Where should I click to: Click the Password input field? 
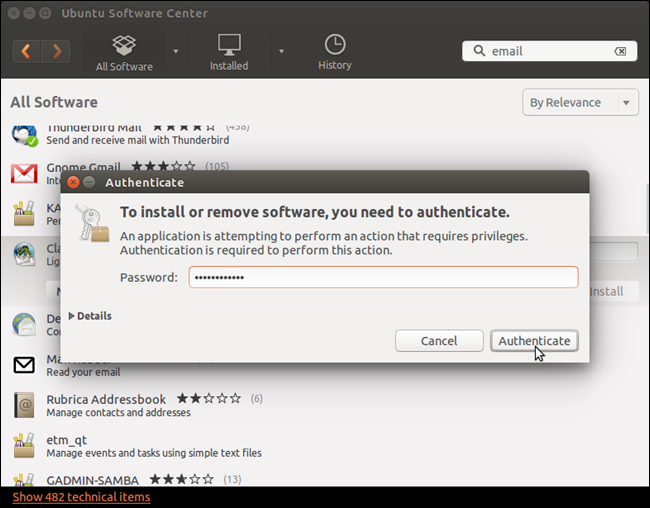tap(383, 277)
